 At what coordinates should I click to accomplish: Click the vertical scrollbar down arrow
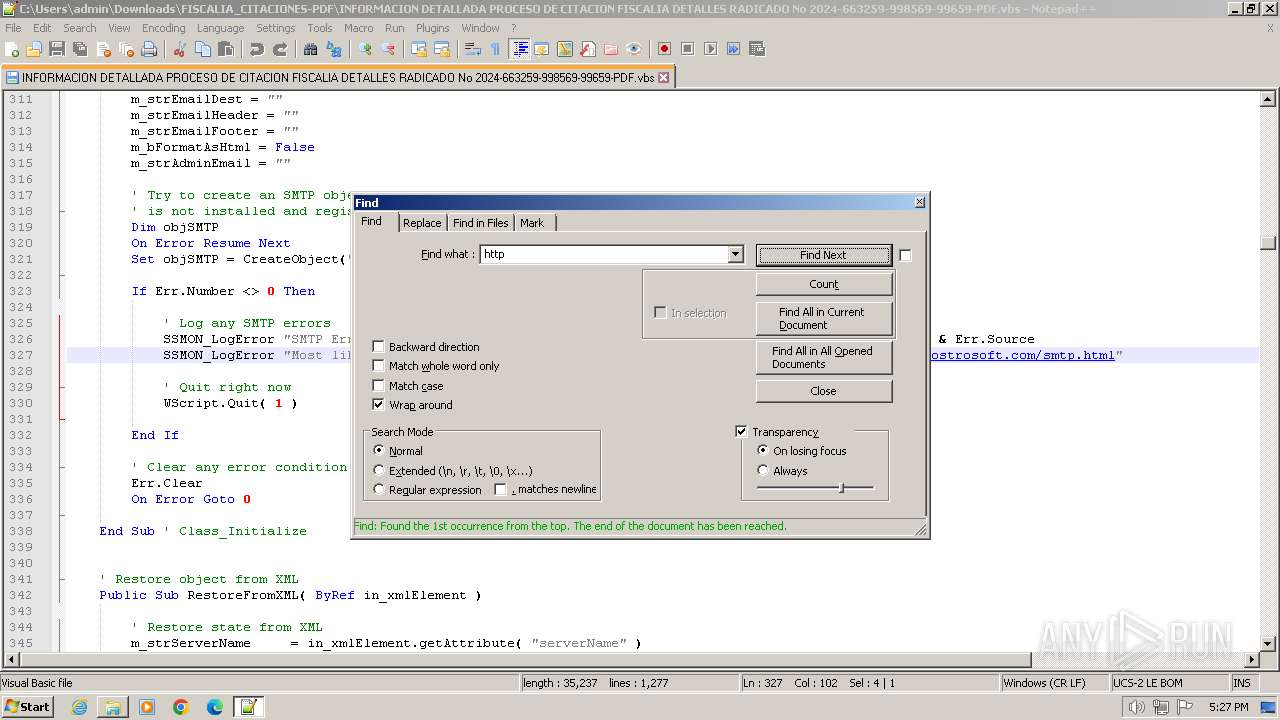[x=1268, y=644]
